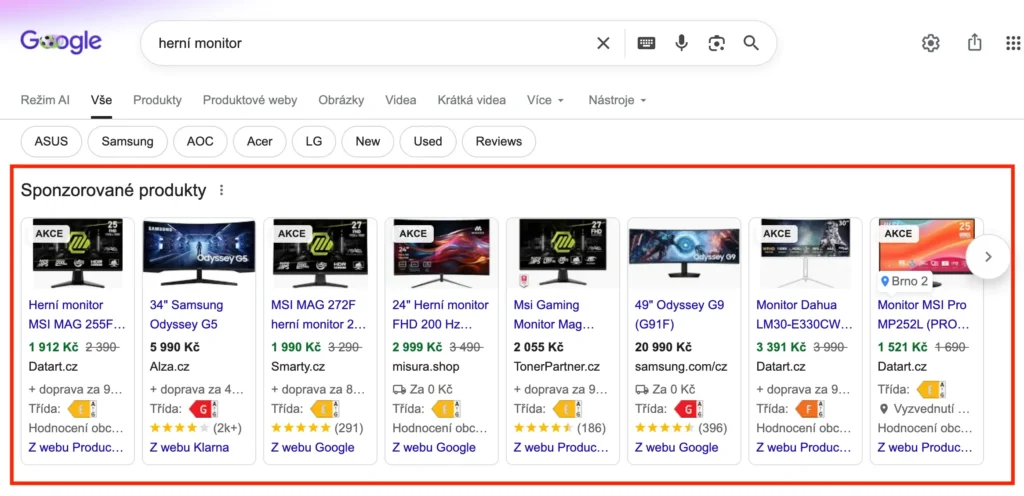Open the on-screen keyboard icon
The height and width of the screenshot is (496, 1024).
click(647, 43)
